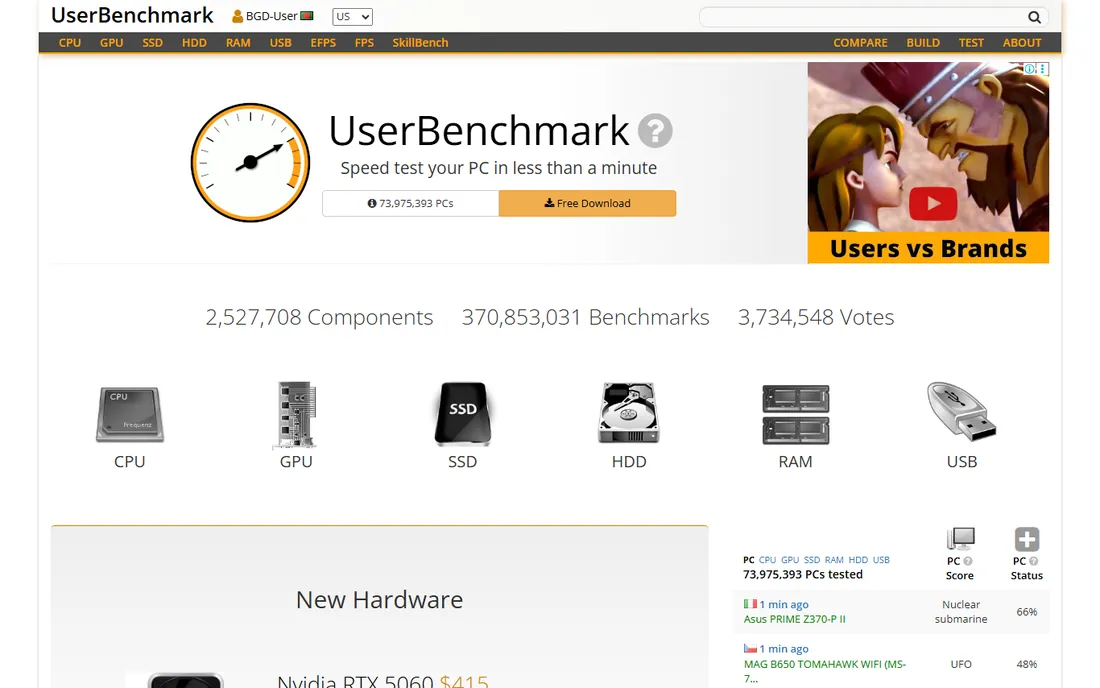Select the SSD tab in recent tests
The width and height of the screenshot is (1100, 688).
coord(812,560)
